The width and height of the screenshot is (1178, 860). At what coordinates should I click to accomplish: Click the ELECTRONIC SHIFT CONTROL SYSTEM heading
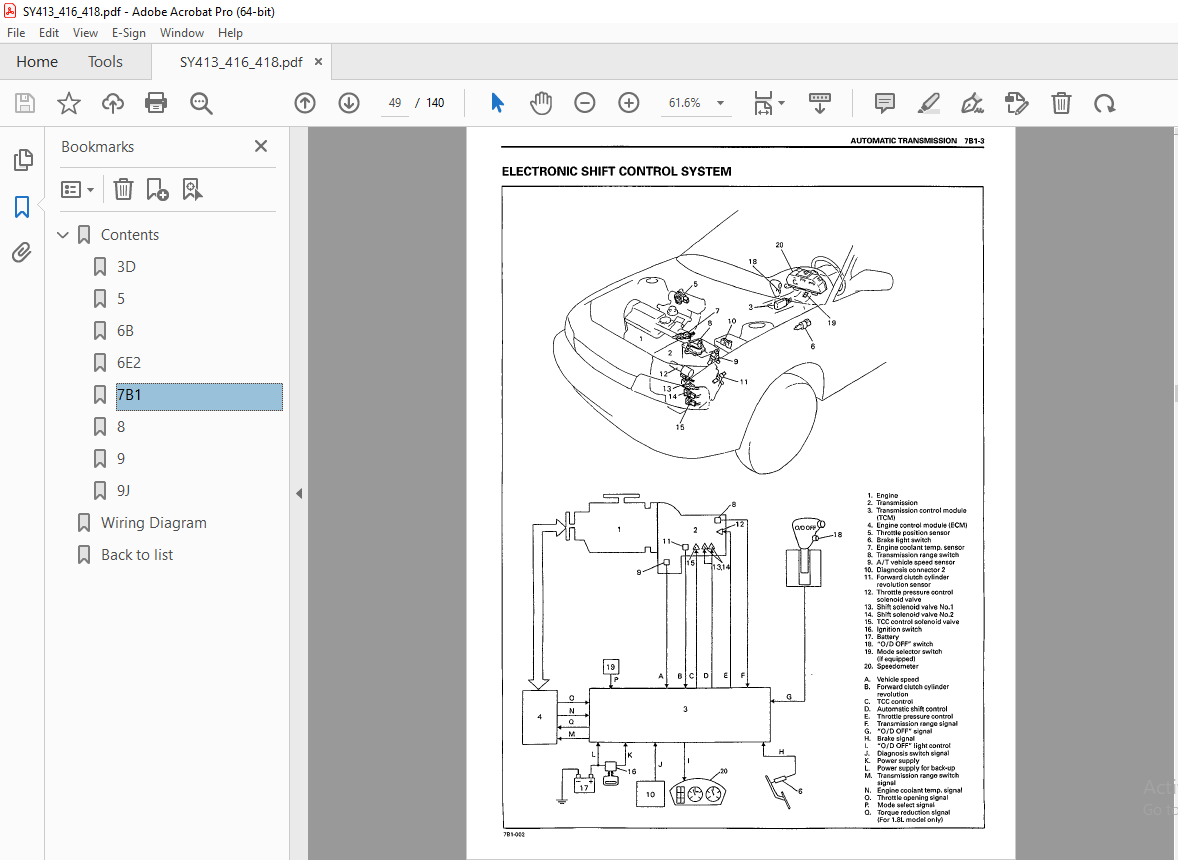point(616,171)
